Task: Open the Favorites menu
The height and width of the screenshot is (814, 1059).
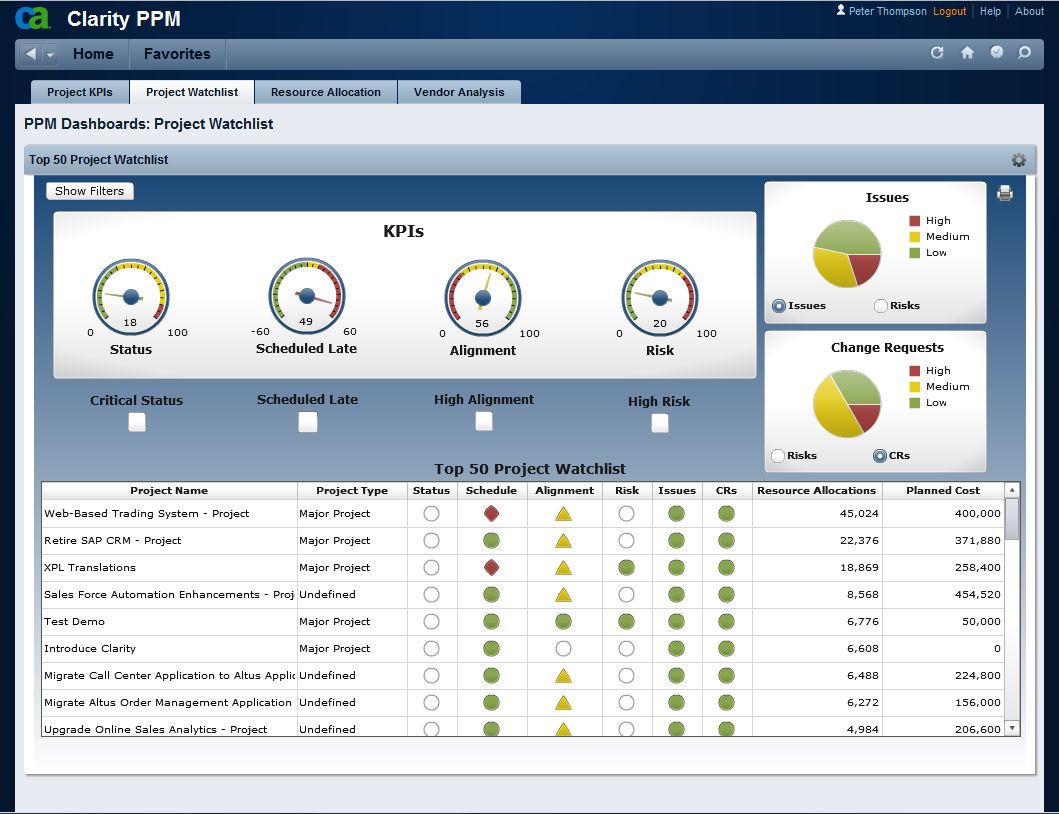Action: [177, 54]
